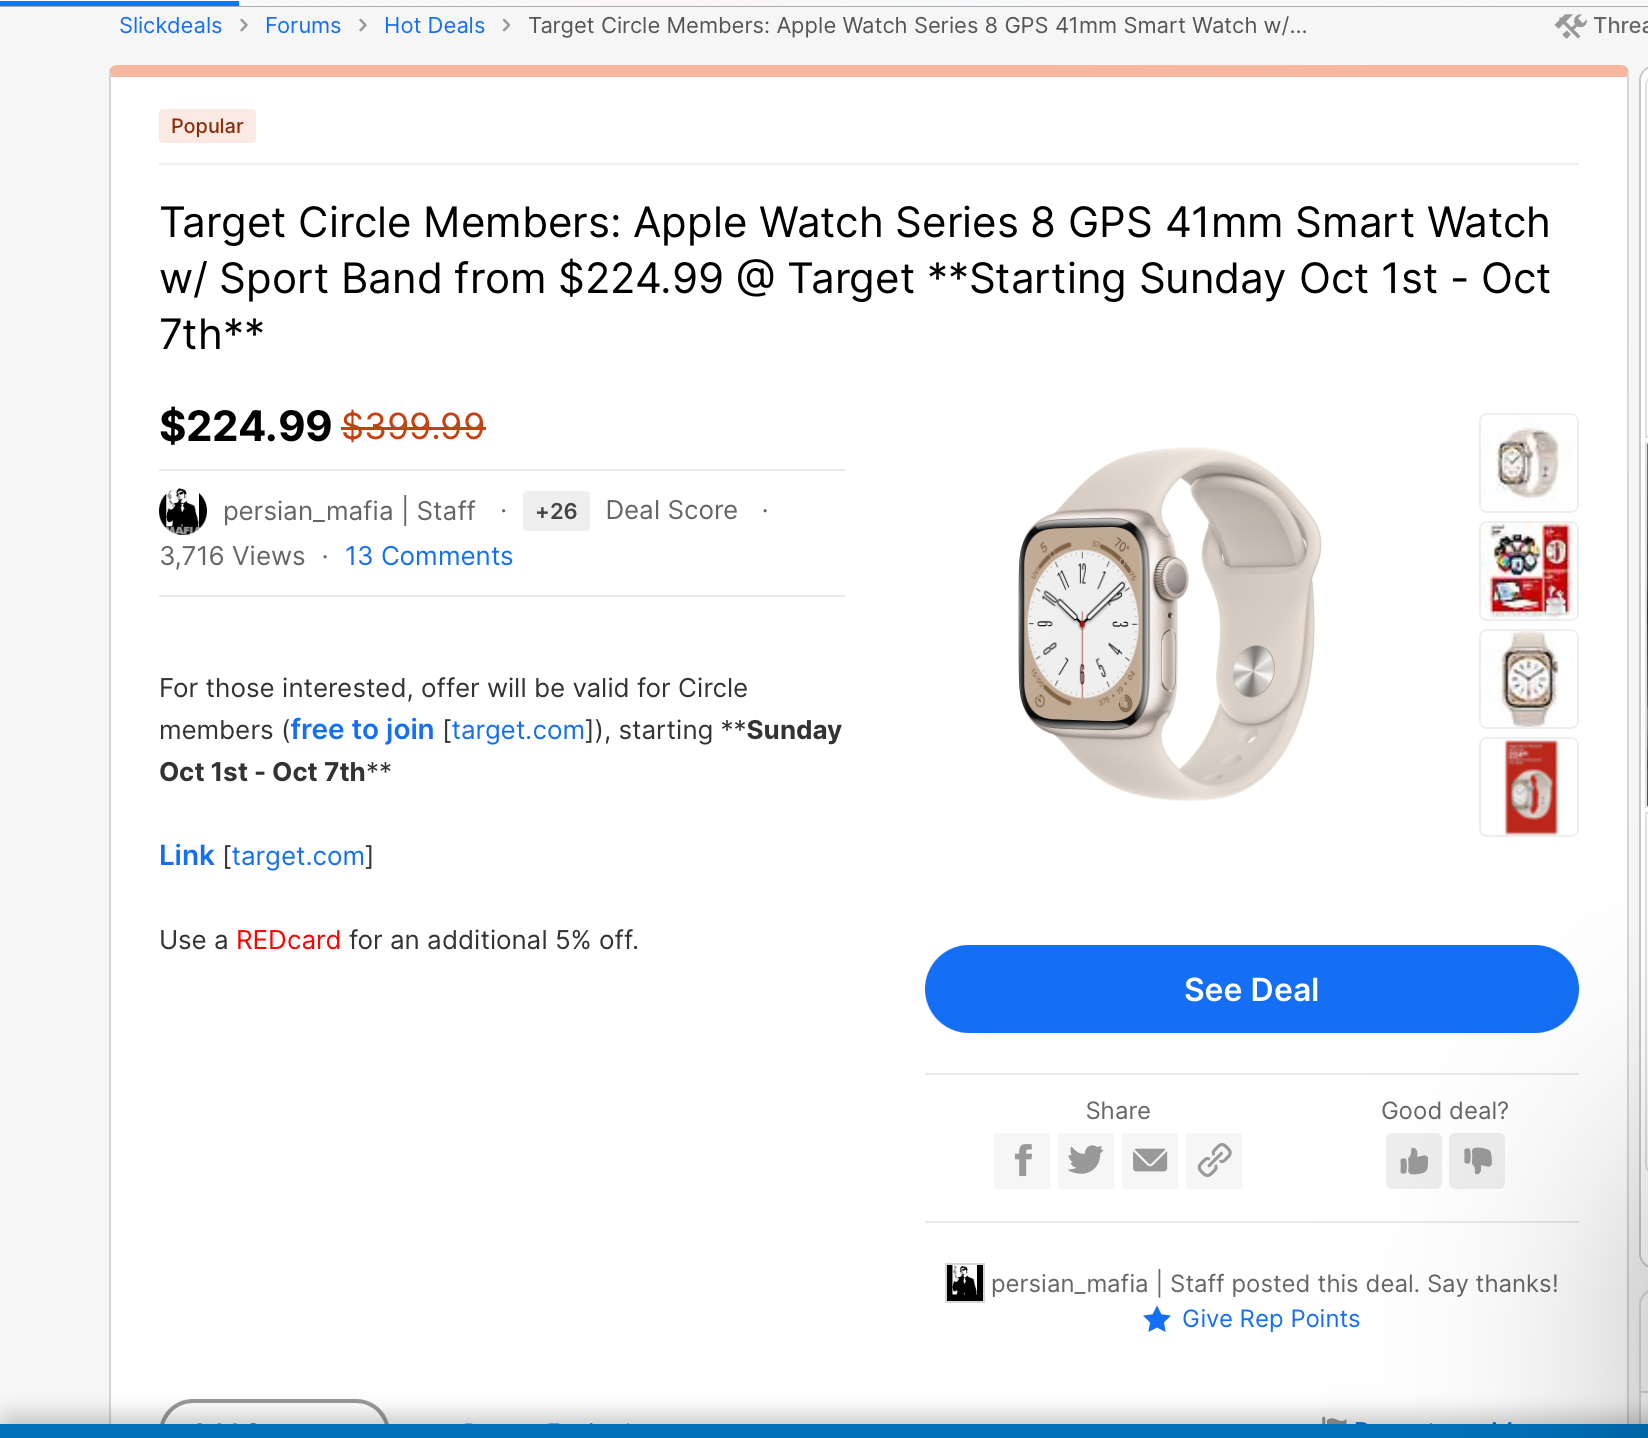Select first watch thumbnail image

(x=1528, y=463)
